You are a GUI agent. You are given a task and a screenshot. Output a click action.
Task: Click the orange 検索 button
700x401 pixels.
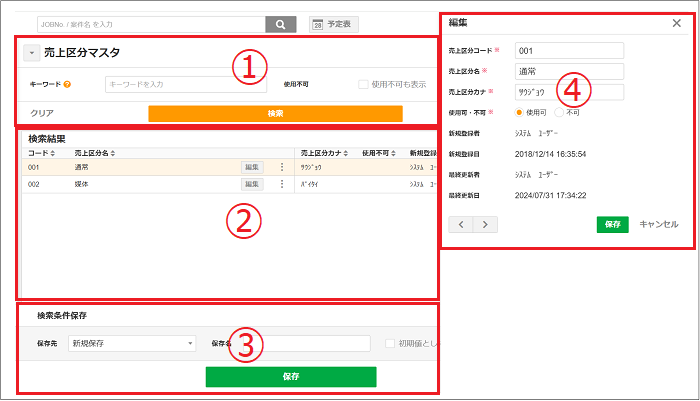(275, 114)
